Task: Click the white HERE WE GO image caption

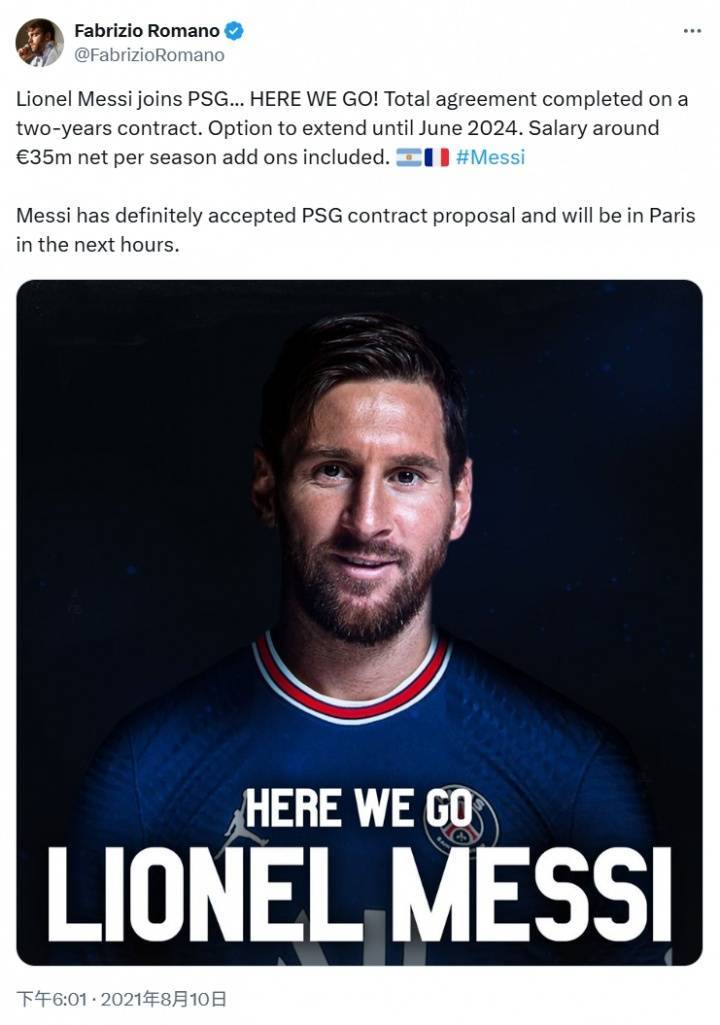Action: pyautogui.click(x=359, y=806)
